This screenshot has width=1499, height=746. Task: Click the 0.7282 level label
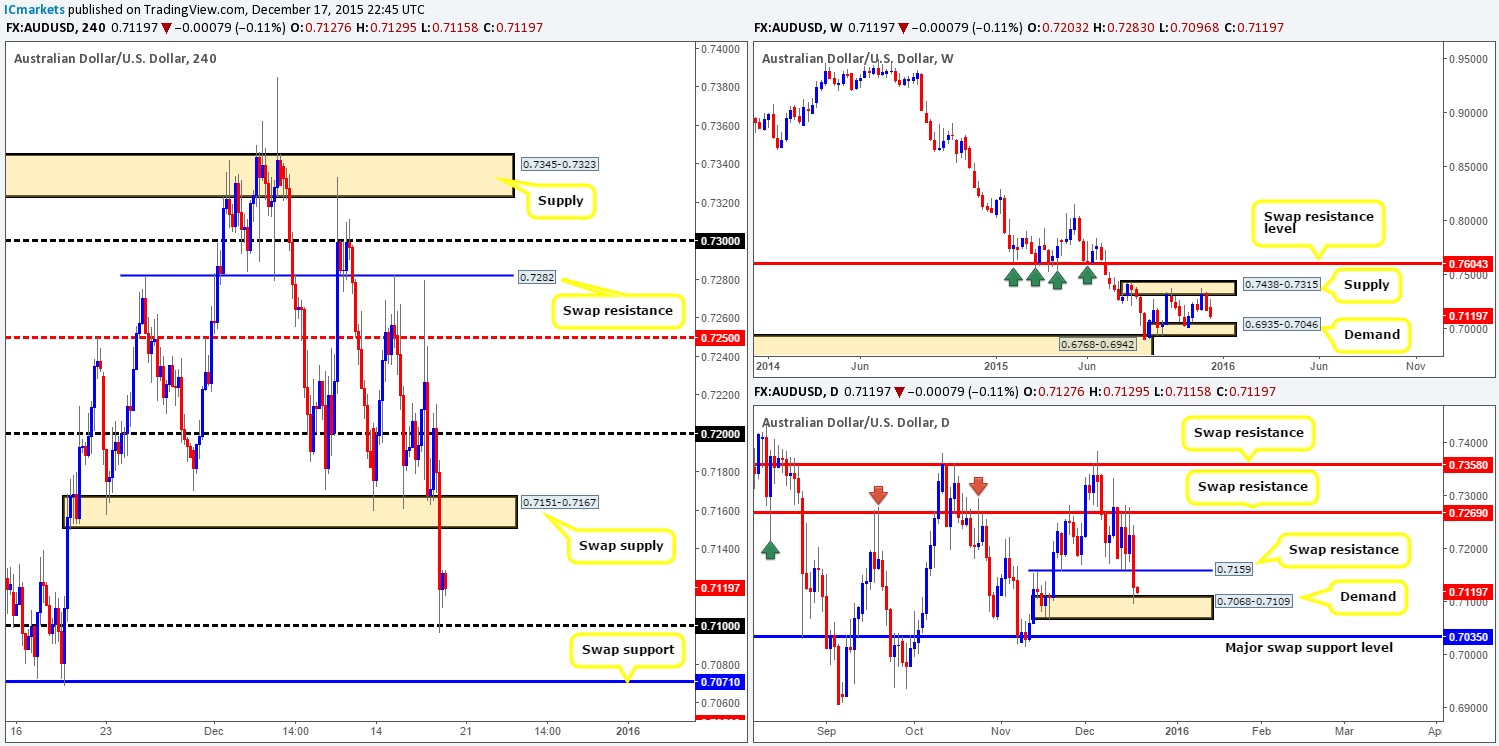[x=538, y=275]
